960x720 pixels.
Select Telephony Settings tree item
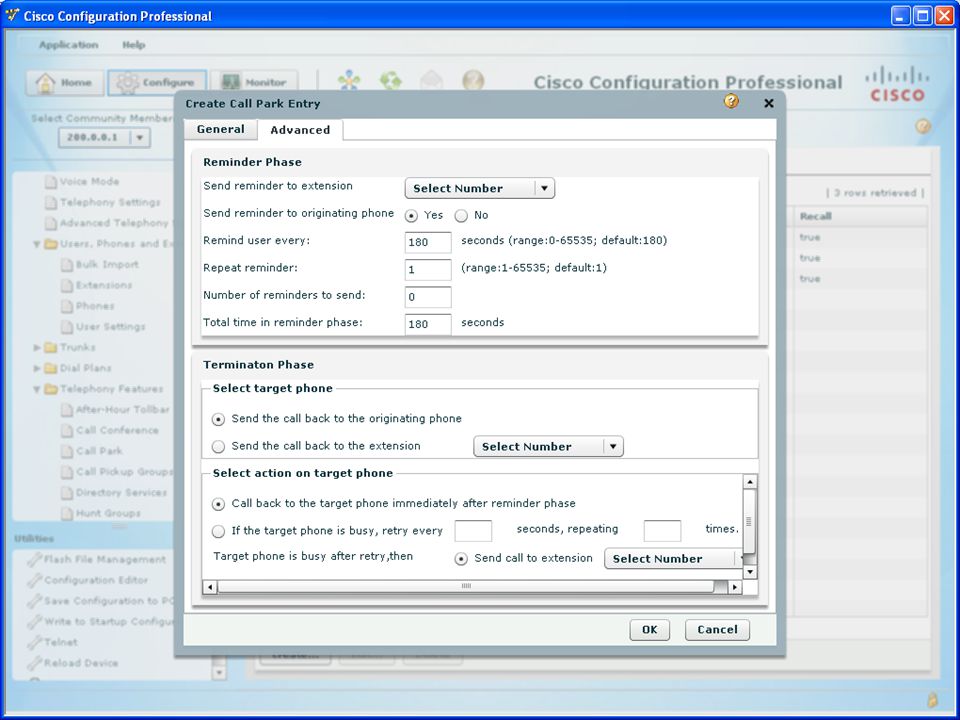[x=110, y=202]
